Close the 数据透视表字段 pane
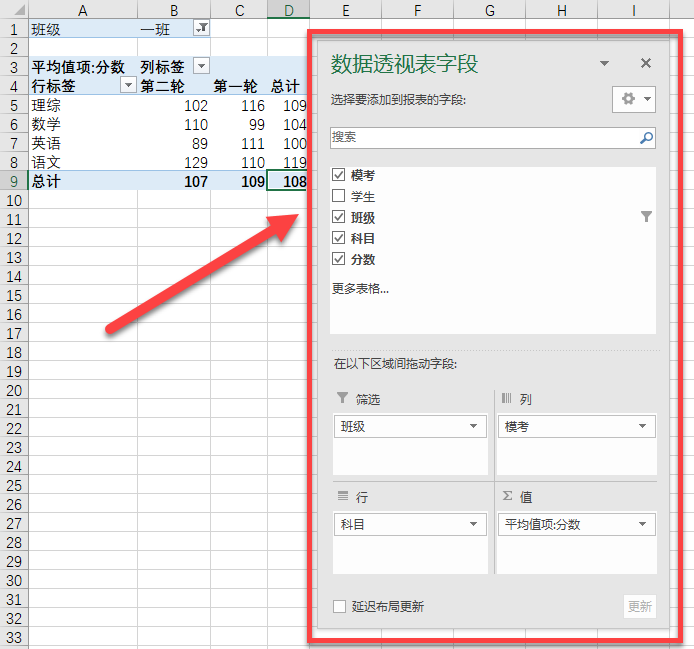Viewport: 694px width, 649px height. pyautogui.click(x=646, y=63)
